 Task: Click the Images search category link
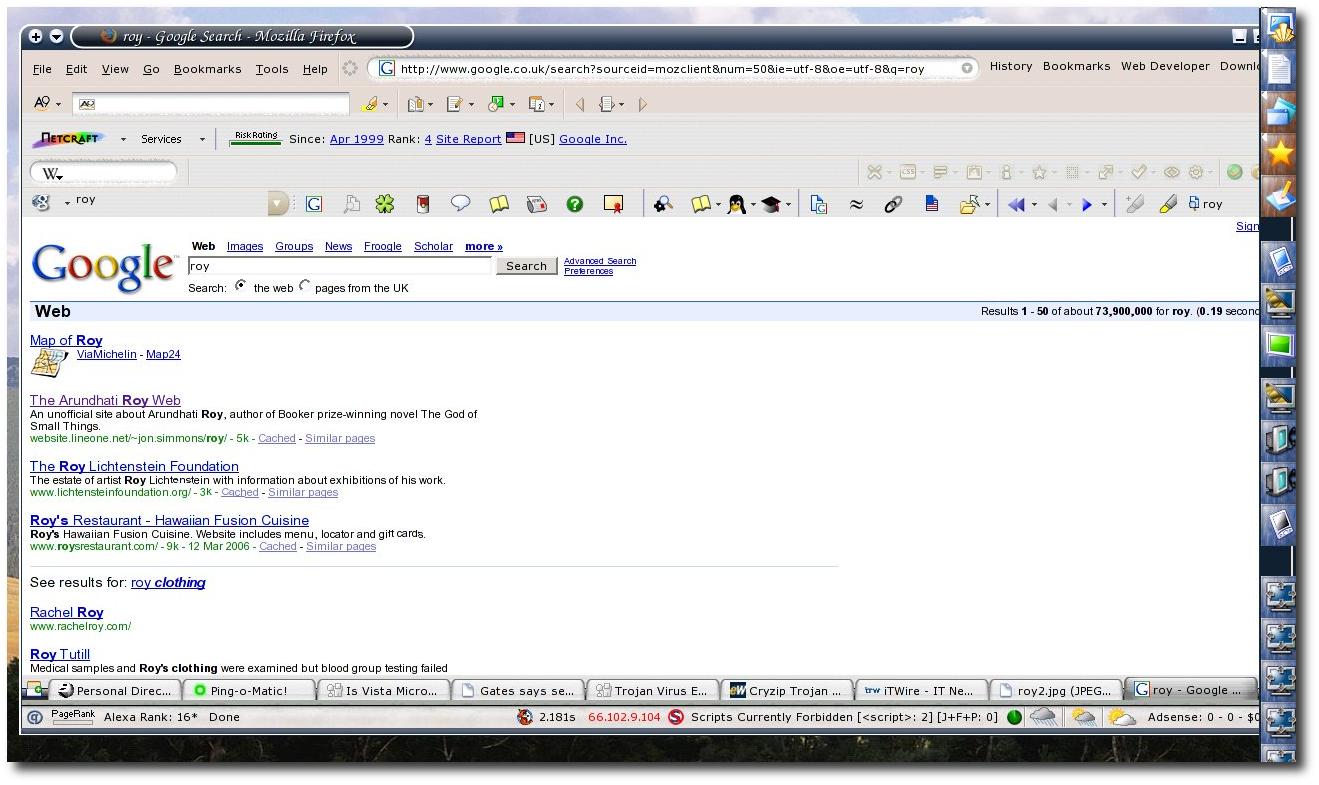245,246
